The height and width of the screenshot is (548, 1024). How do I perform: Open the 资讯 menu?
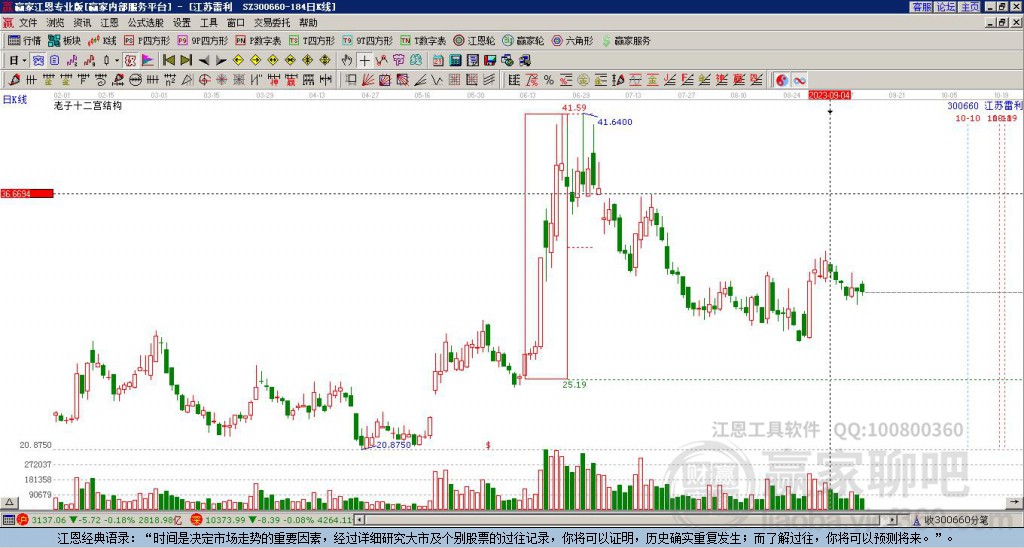[x=82, y=23]
